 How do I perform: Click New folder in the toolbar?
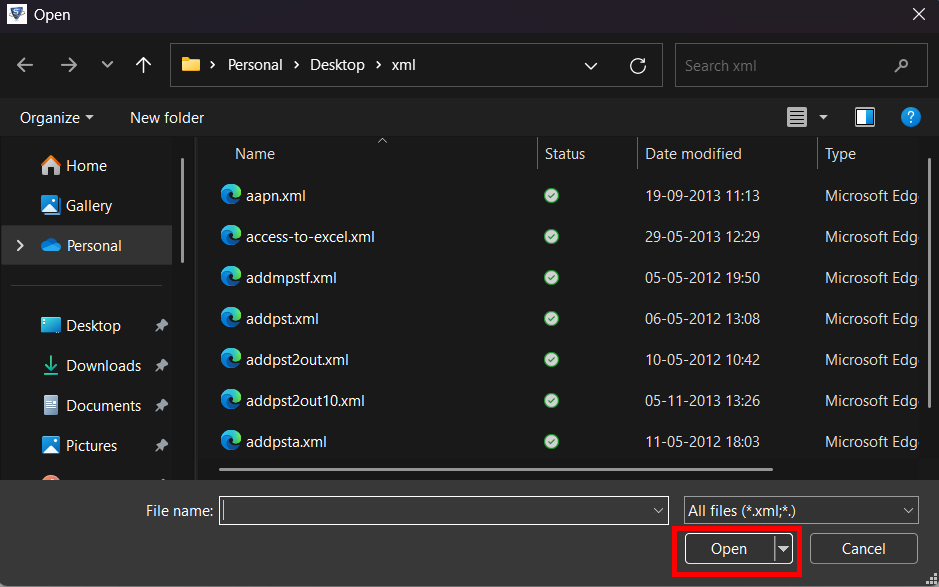[167, 117]
